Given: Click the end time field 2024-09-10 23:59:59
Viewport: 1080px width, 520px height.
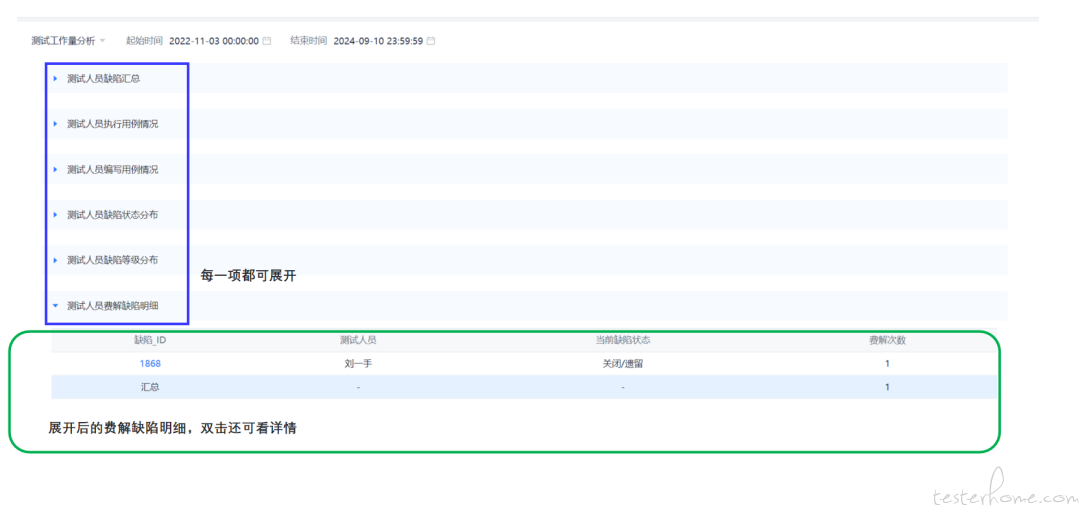Looking at the screenshot, I should 377,41.
